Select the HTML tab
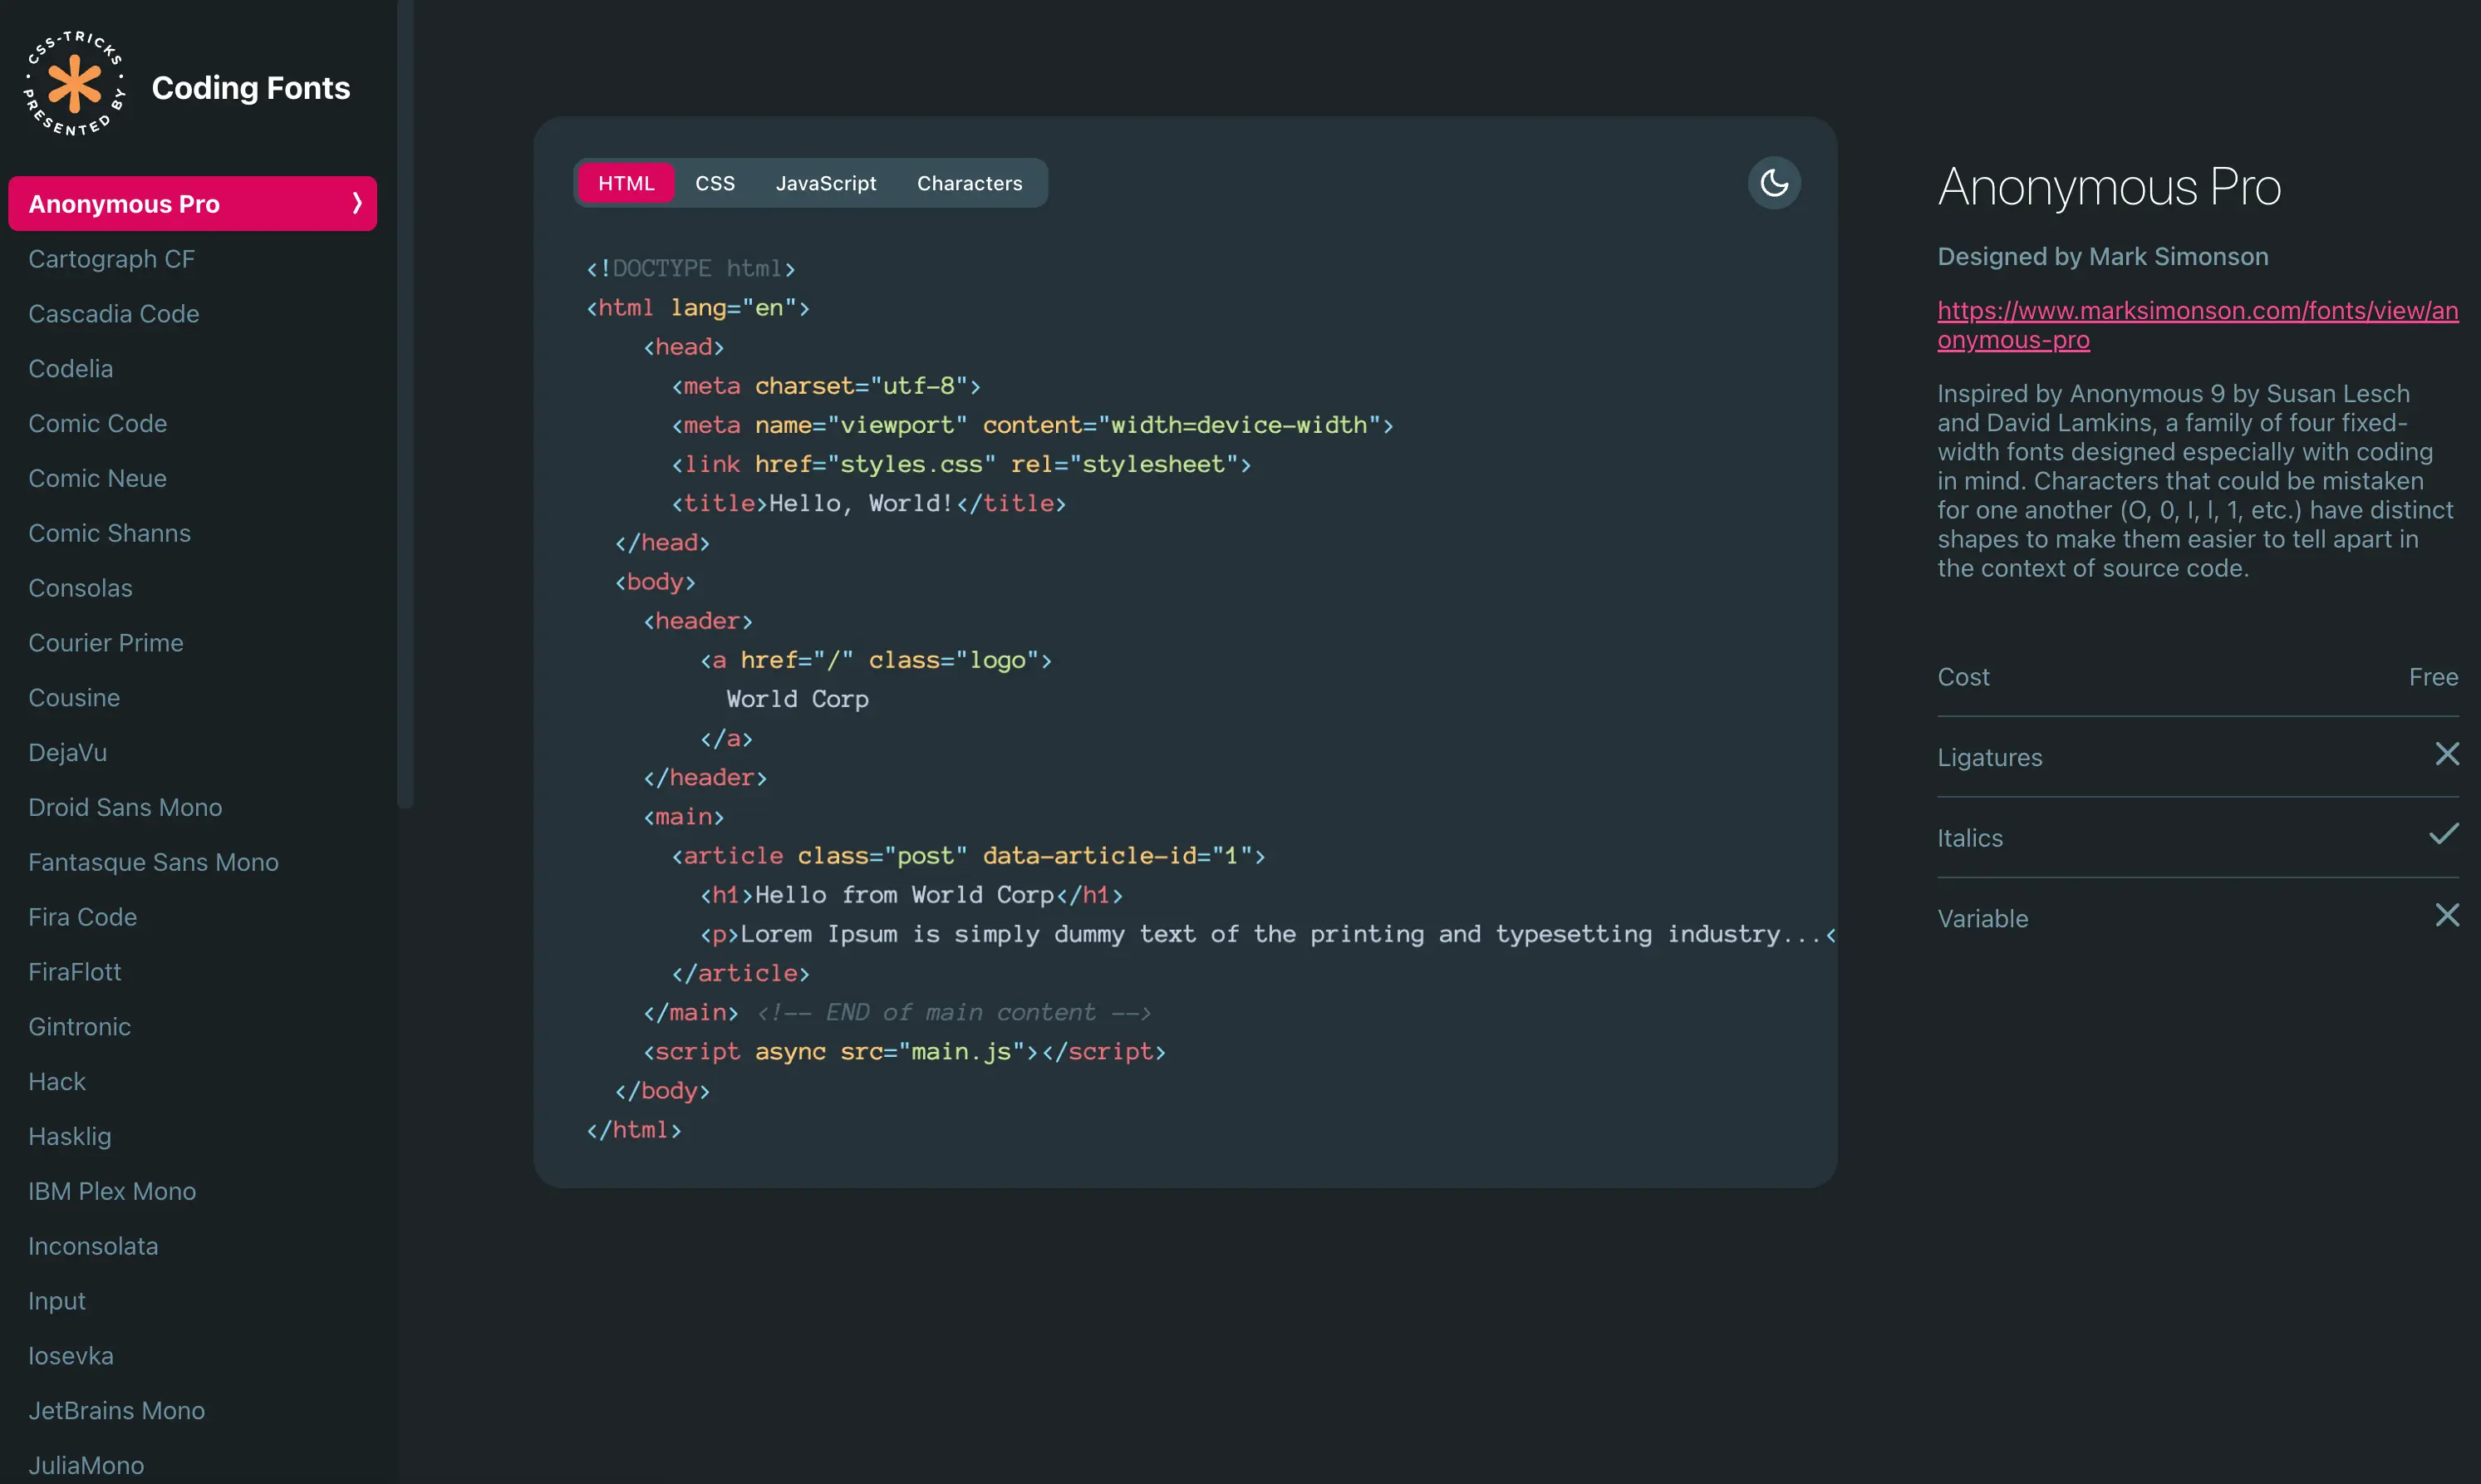Viewport: 2481px width, 1484px height. [x=626, y=184]
